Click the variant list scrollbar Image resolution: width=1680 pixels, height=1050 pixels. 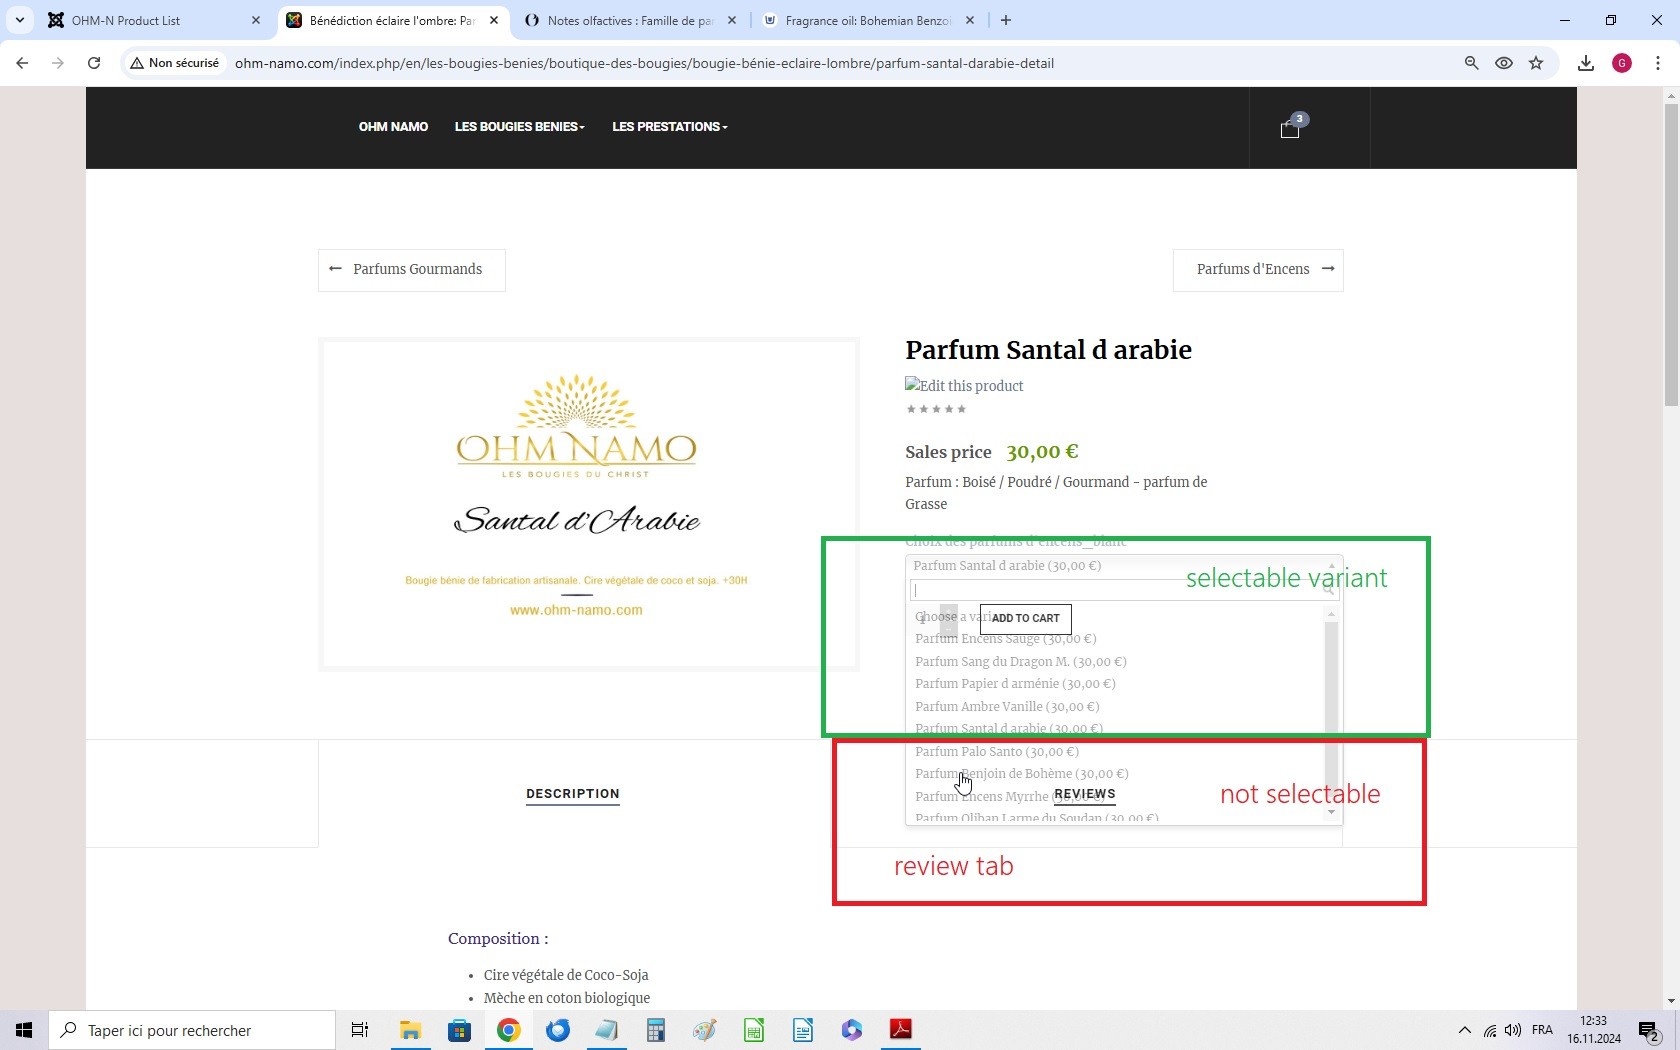pos(1331,712)
